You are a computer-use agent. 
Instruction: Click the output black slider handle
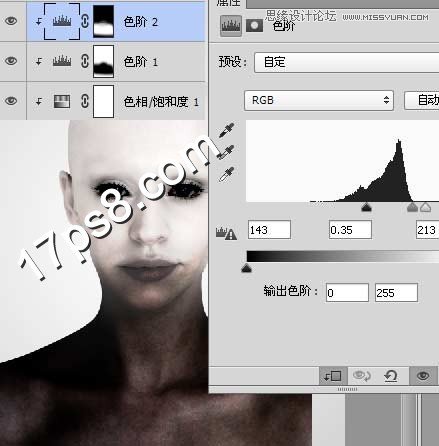[x=246, y=268]
